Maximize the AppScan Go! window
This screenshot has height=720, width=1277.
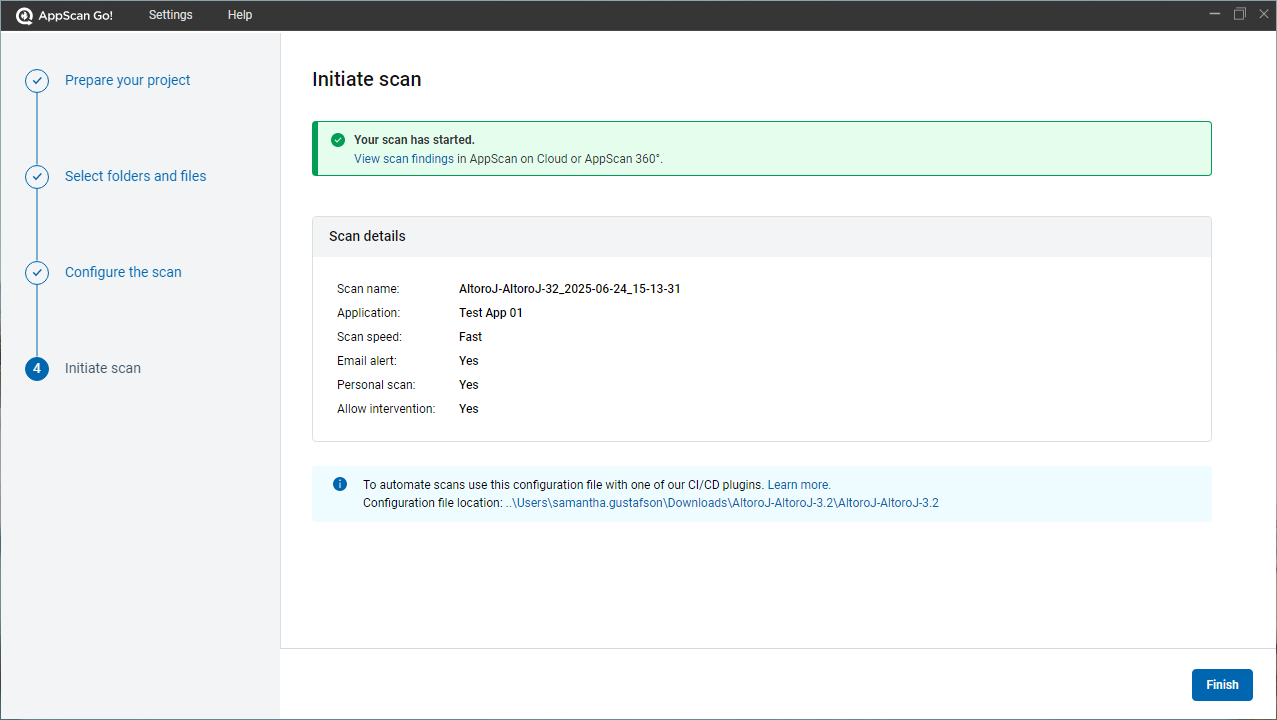[x=1240, y=14]
